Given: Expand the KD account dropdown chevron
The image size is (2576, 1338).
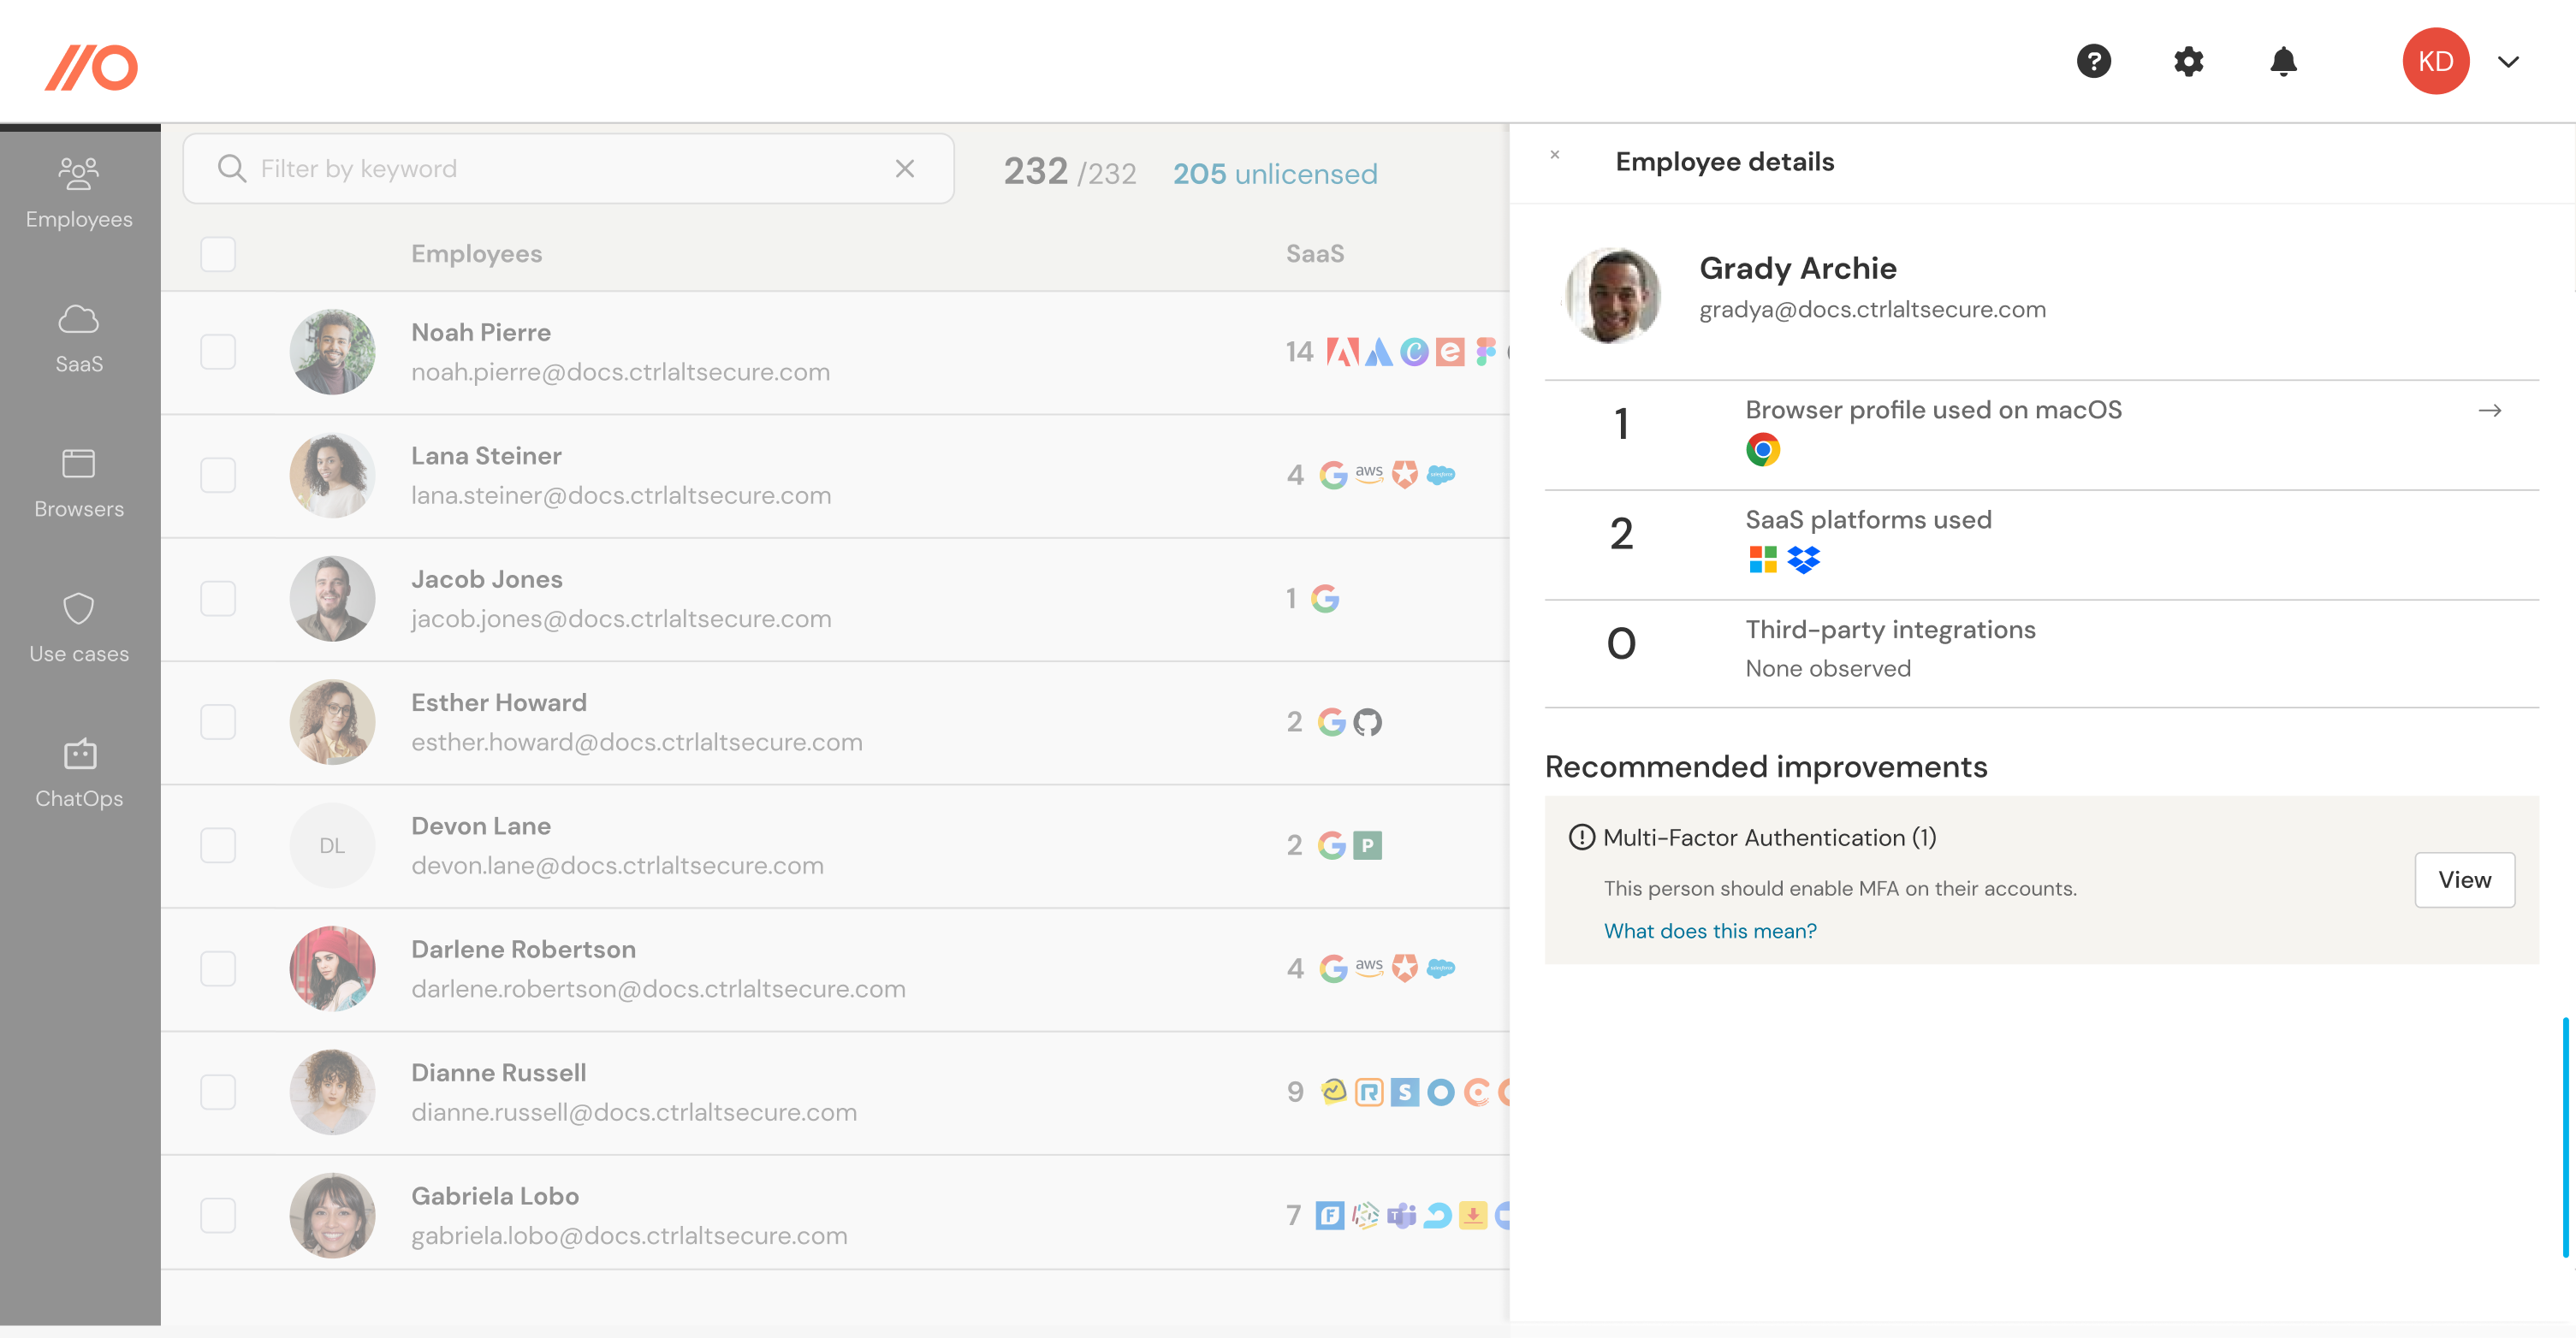Looking at the screenshot, I should [x=2508, y=61].
